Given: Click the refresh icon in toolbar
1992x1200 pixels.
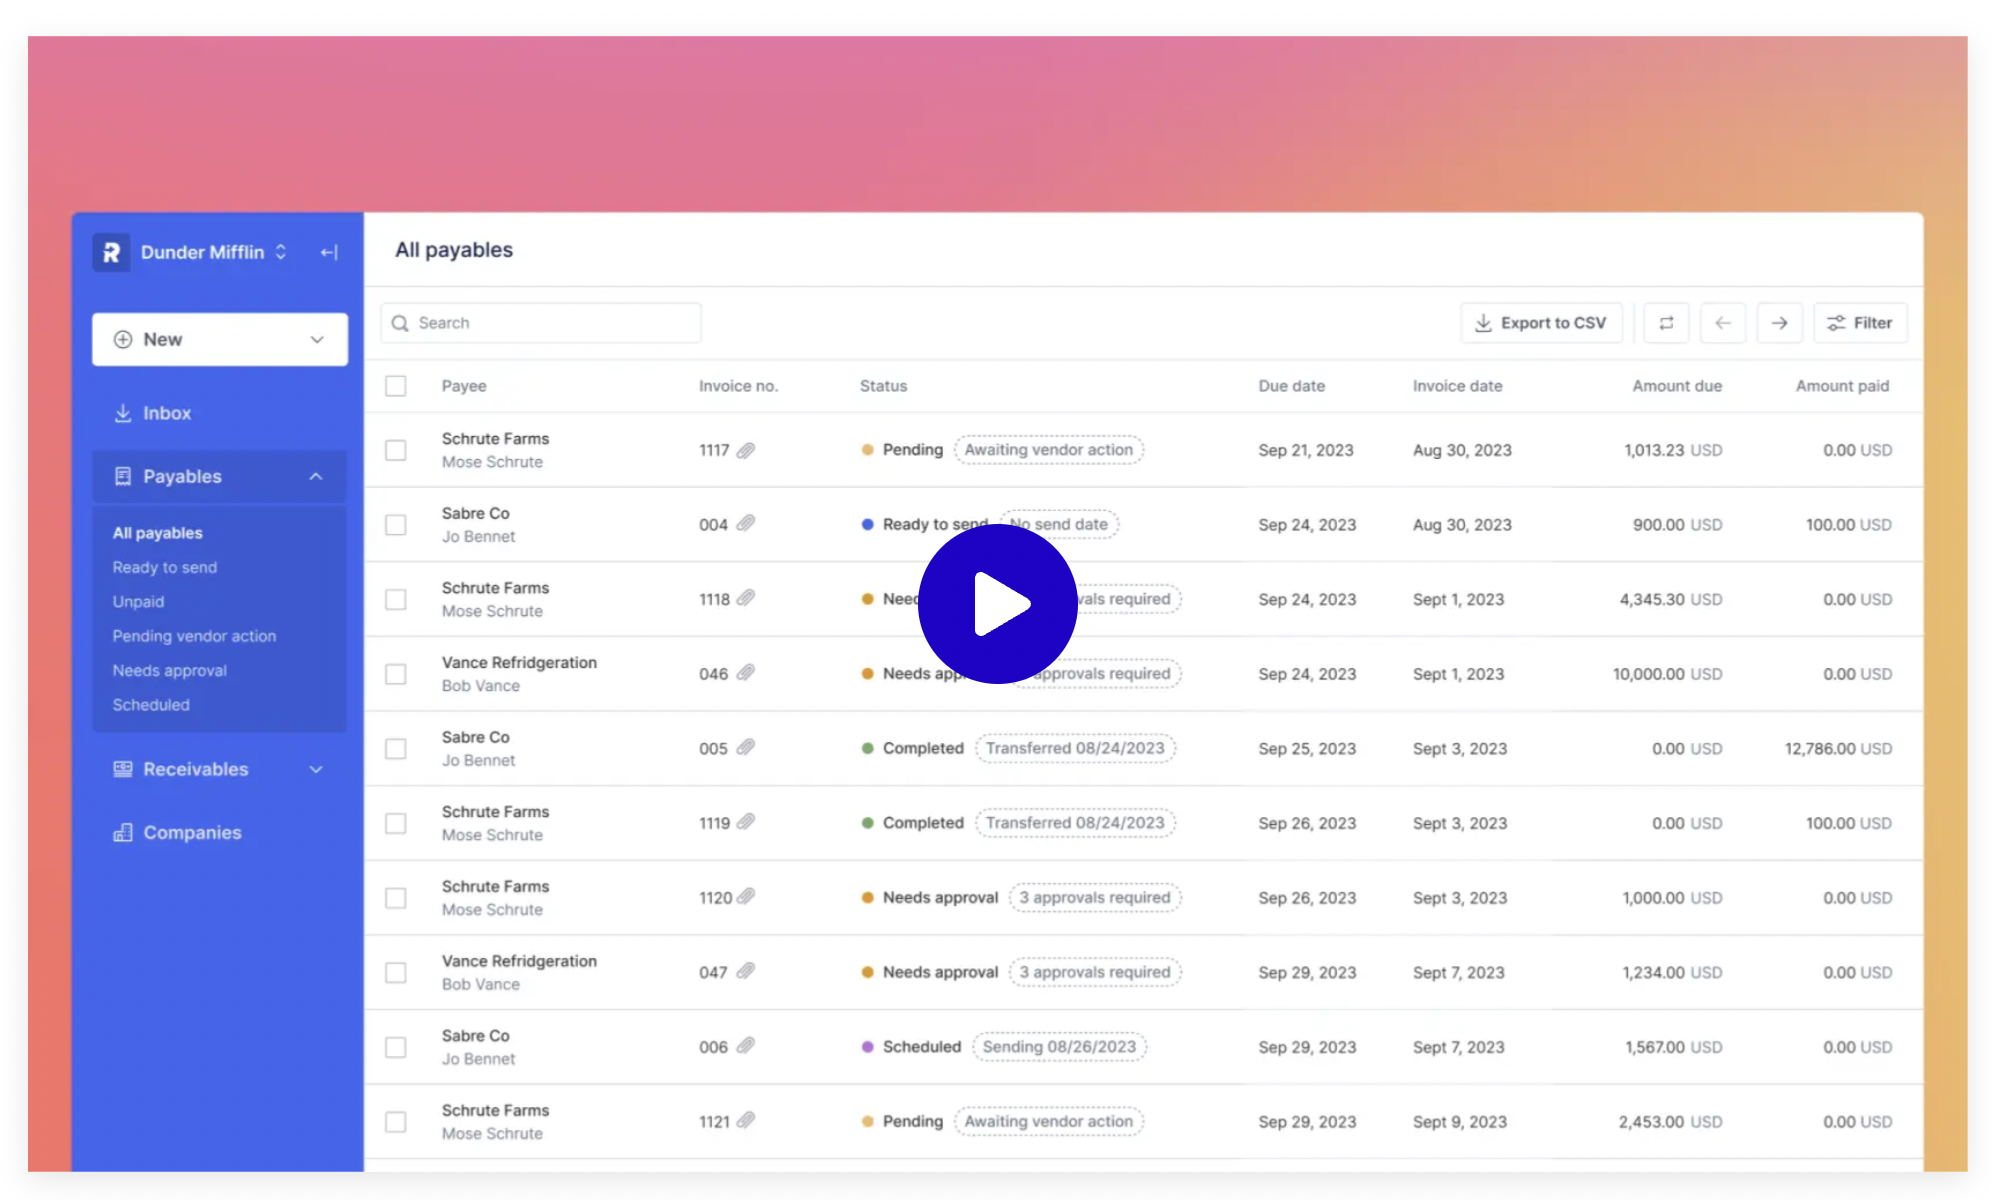Looking at the screenshot, I should click(x=1666, y=323).
